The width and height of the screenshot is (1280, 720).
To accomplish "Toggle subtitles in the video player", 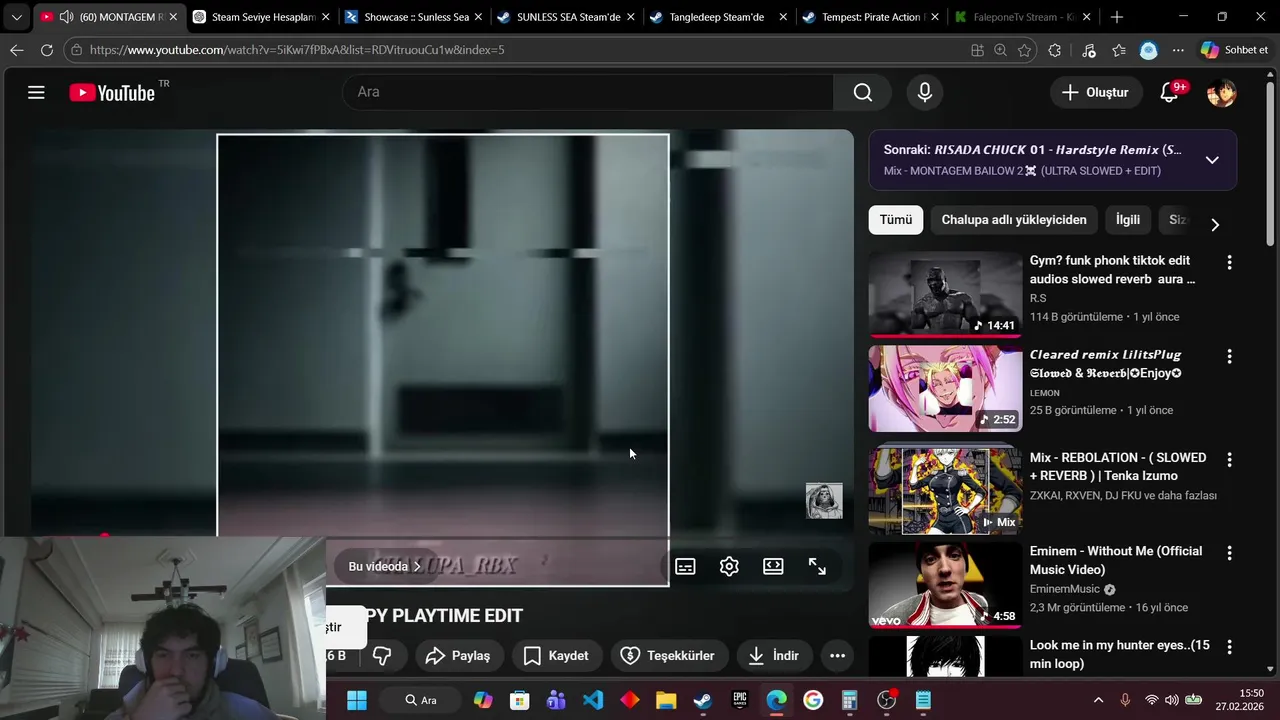I will (685, 566).
